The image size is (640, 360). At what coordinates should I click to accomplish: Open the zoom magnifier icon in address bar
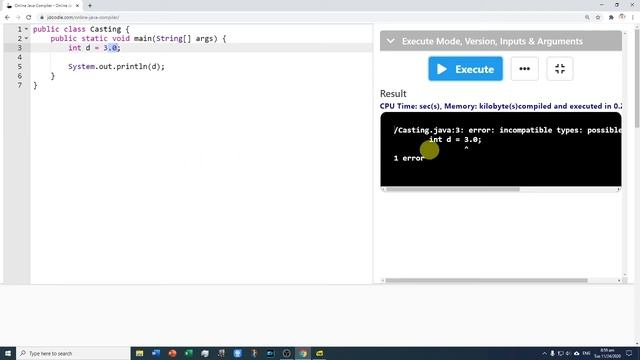click(x=587, y=17)
